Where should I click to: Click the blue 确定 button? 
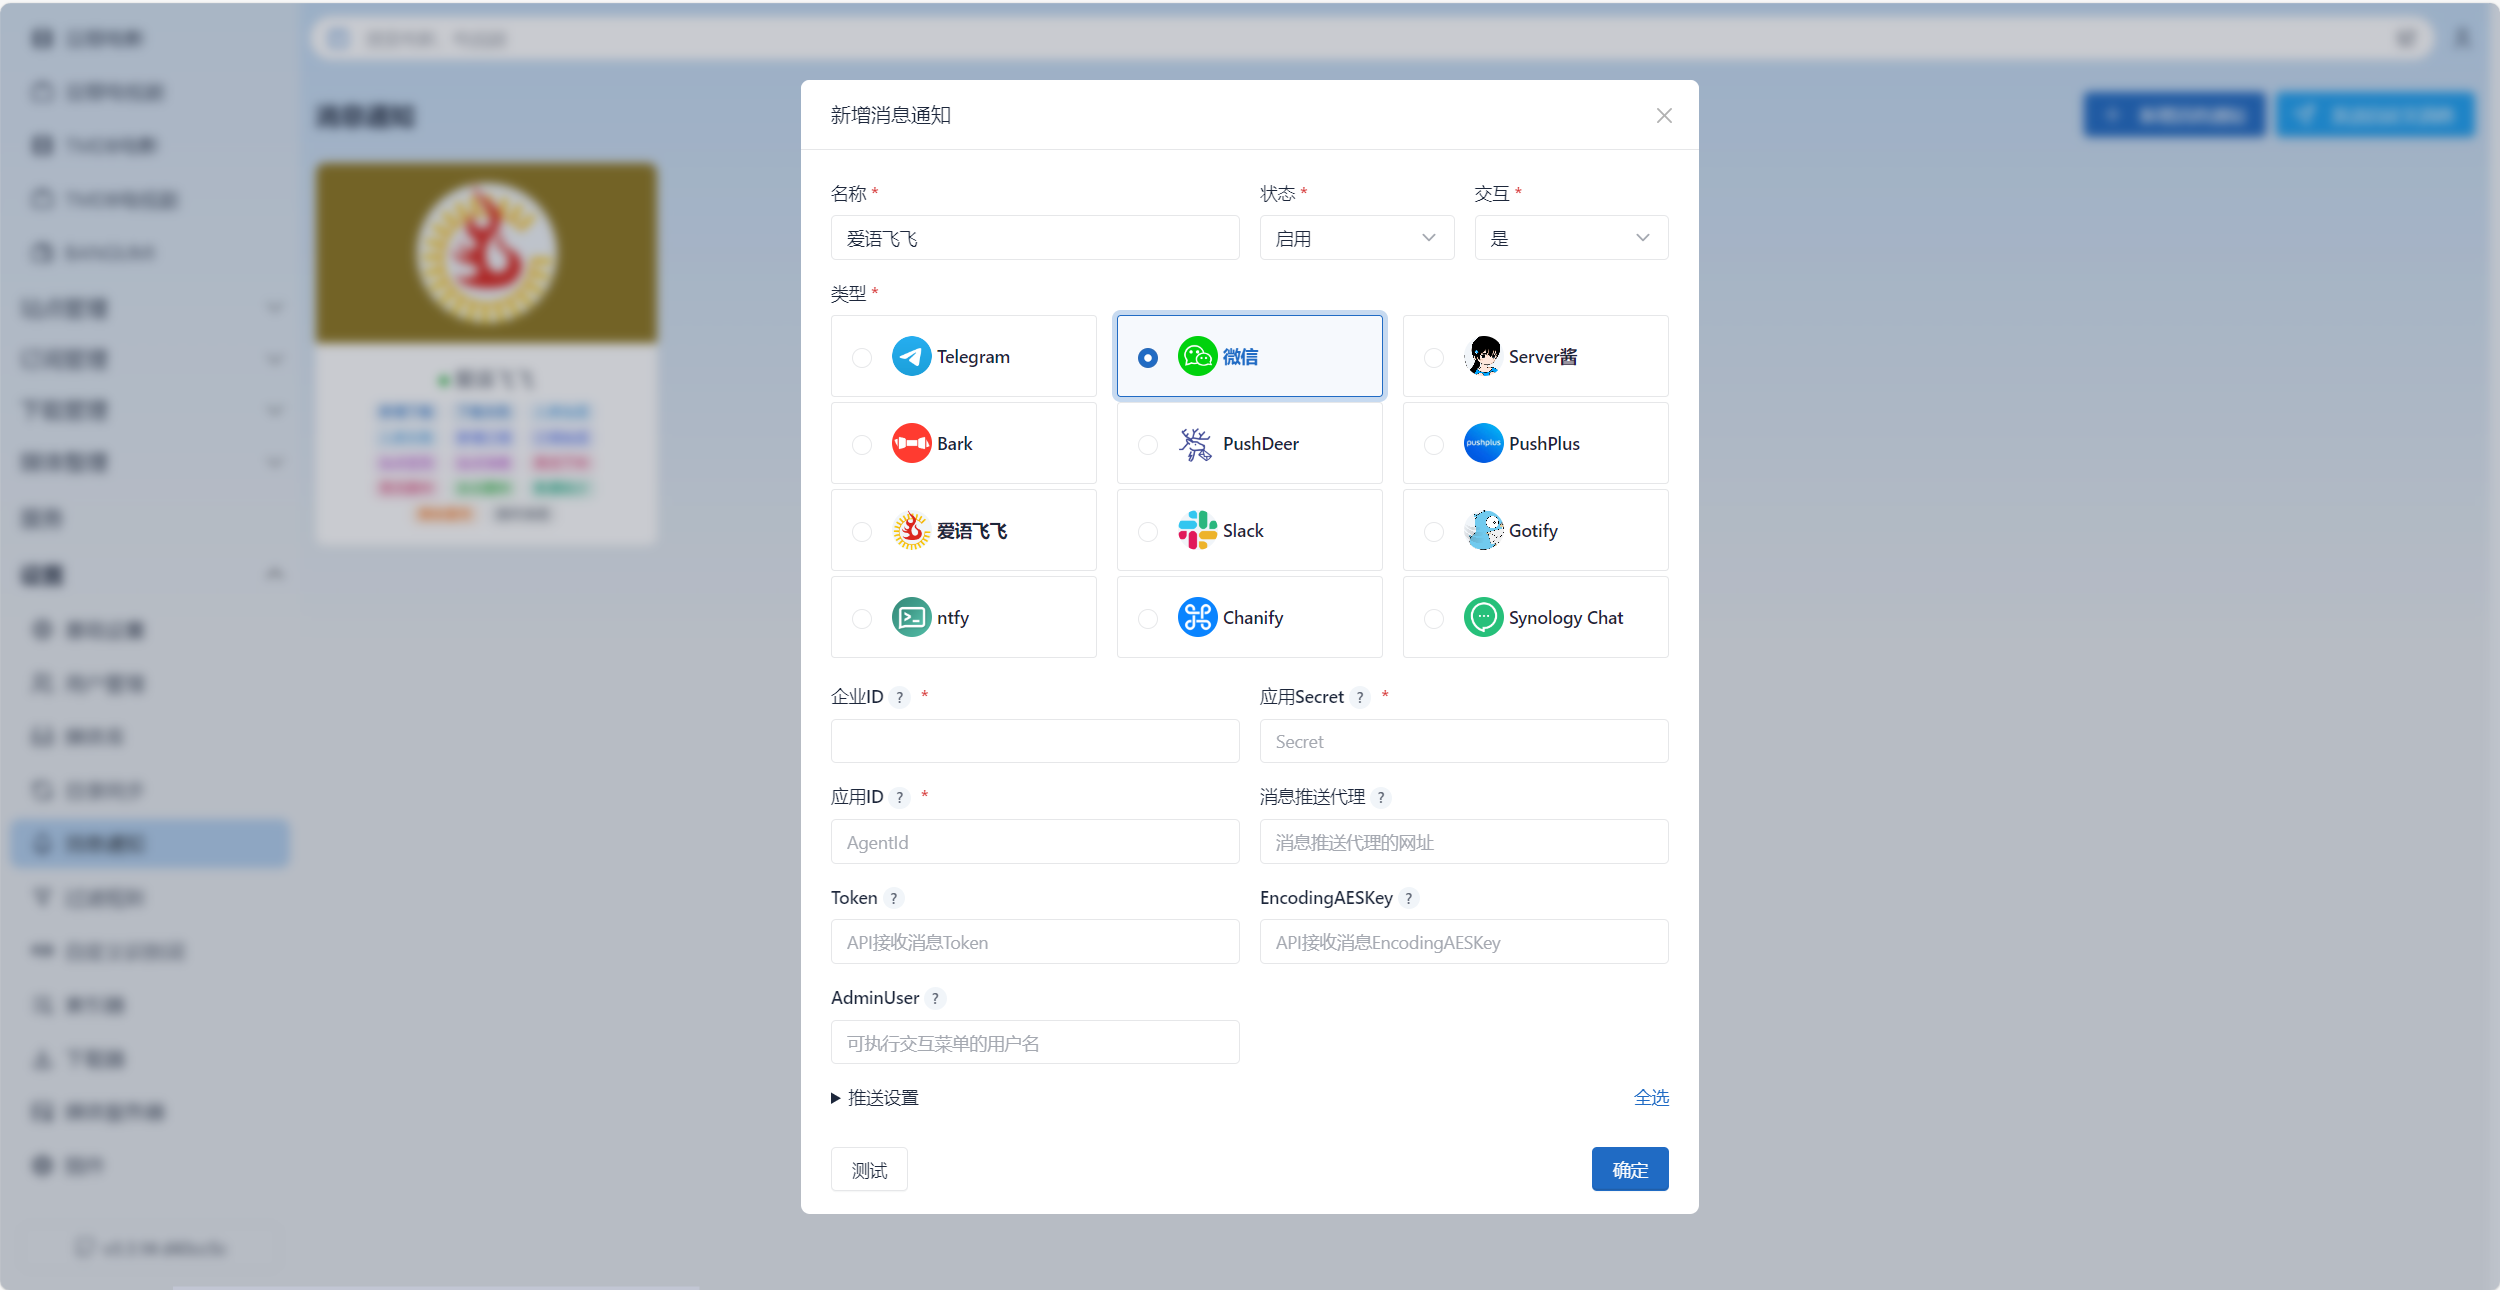pyautogui.click(x=1629, y=1170)
